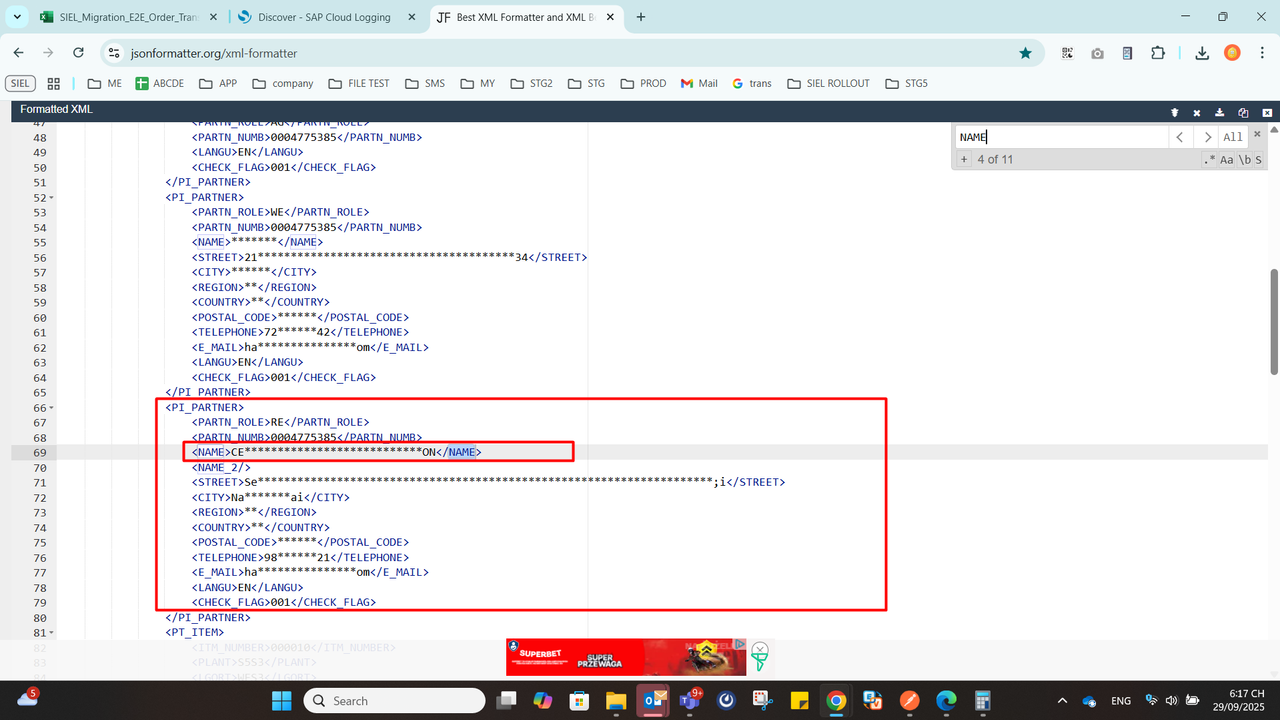The image size is (1280, 720).
Task: Copy the formatted XML via header icon
Action: point(1243,112)
